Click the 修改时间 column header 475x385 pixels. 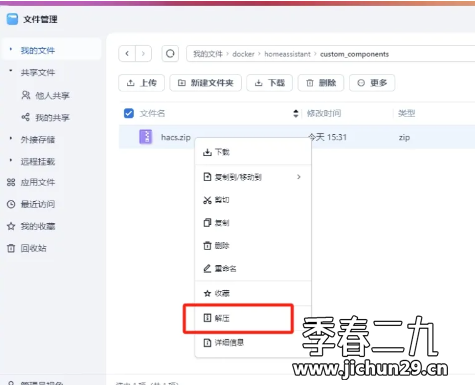coord(324,113)
